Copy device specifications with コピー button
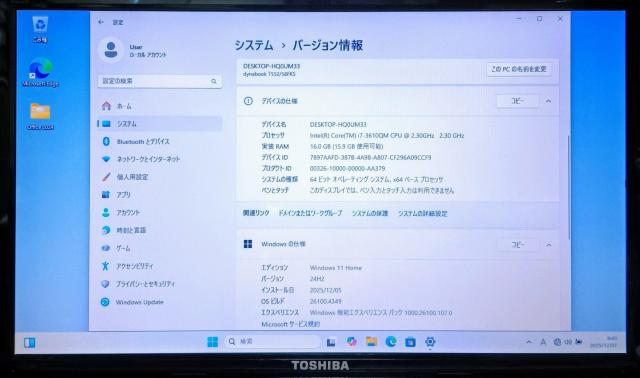The width and height of the screenshot is (640, 378). coord(518,101)
